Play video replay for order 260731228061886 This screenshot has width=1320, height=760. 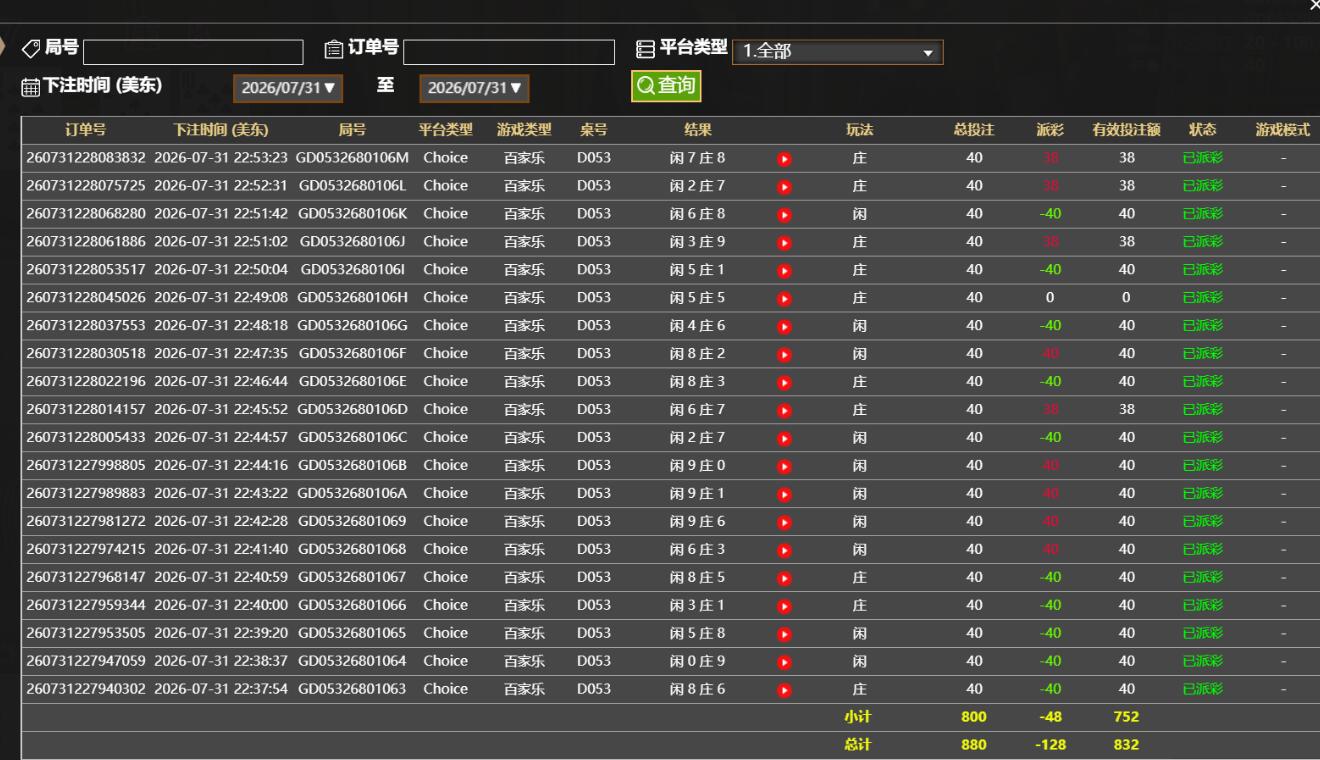(x=785, y=242)
